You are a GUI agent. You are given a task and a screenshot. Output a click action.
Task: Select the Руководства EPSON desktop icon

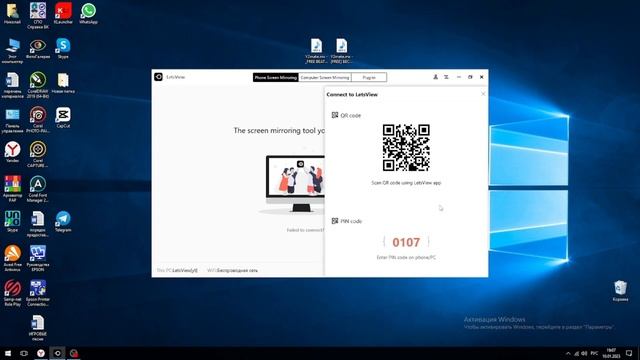(38, 258)
